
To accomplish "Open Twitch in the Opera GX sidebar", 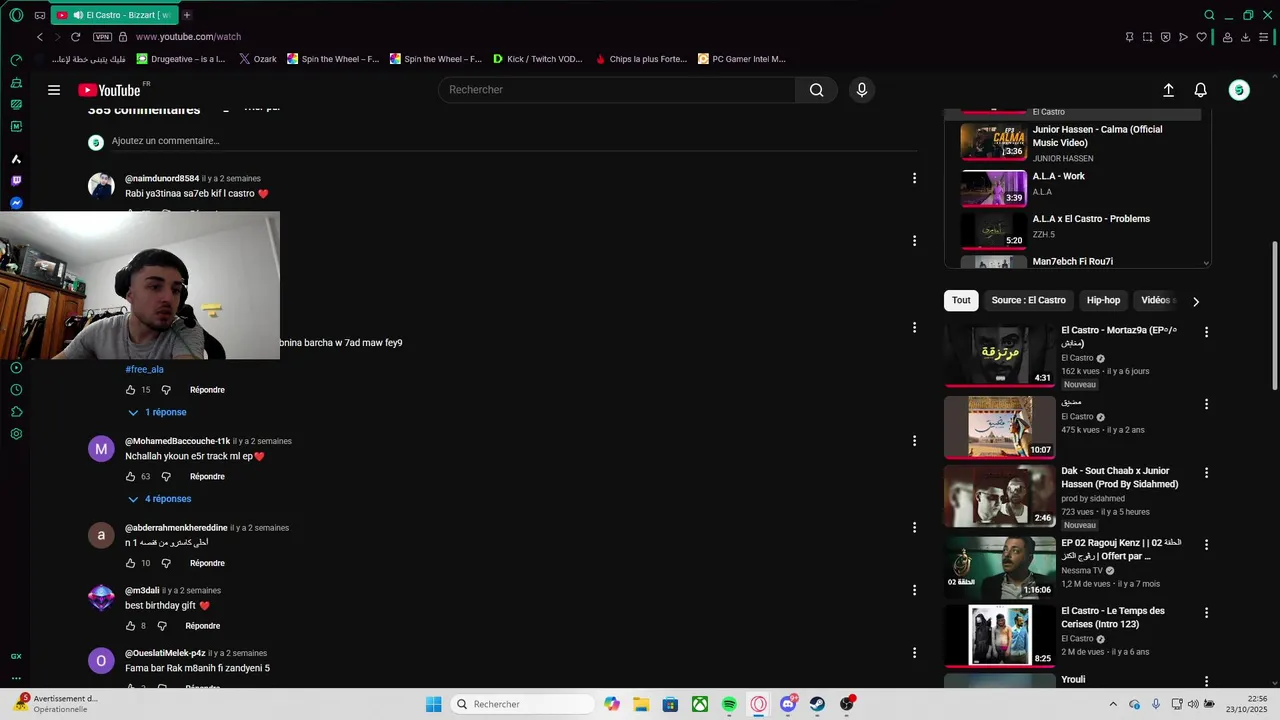I will [x=16, y=181].
